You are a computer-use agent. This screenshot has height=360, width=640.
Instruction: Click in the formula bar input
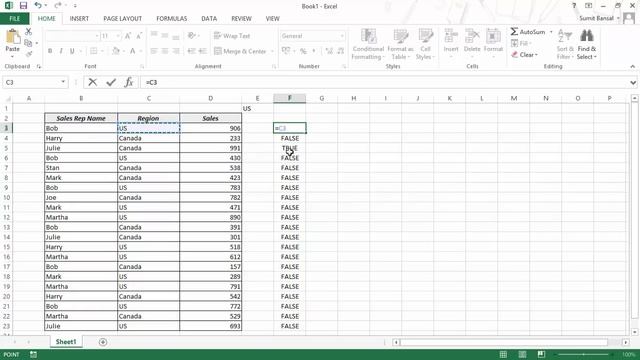coord(384,82)
